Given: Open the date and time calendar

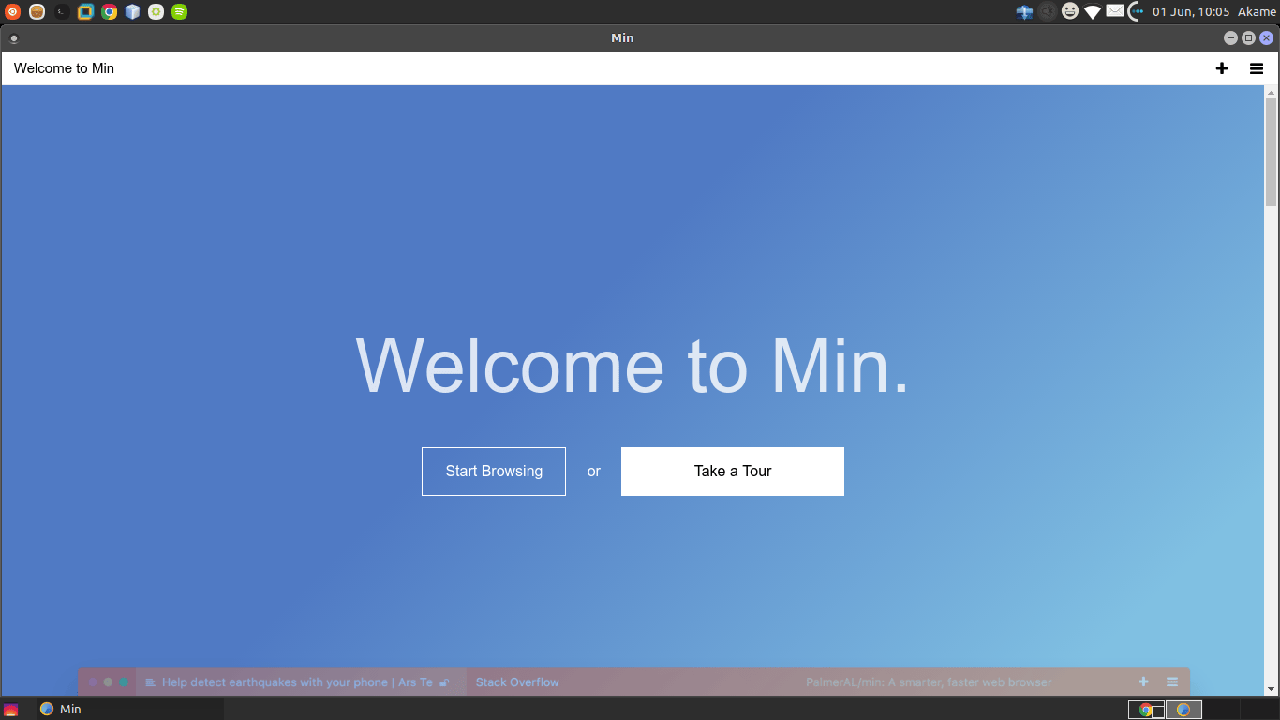Looking at the screenshot, I should pyautogui.click(x=1190, y=12).
